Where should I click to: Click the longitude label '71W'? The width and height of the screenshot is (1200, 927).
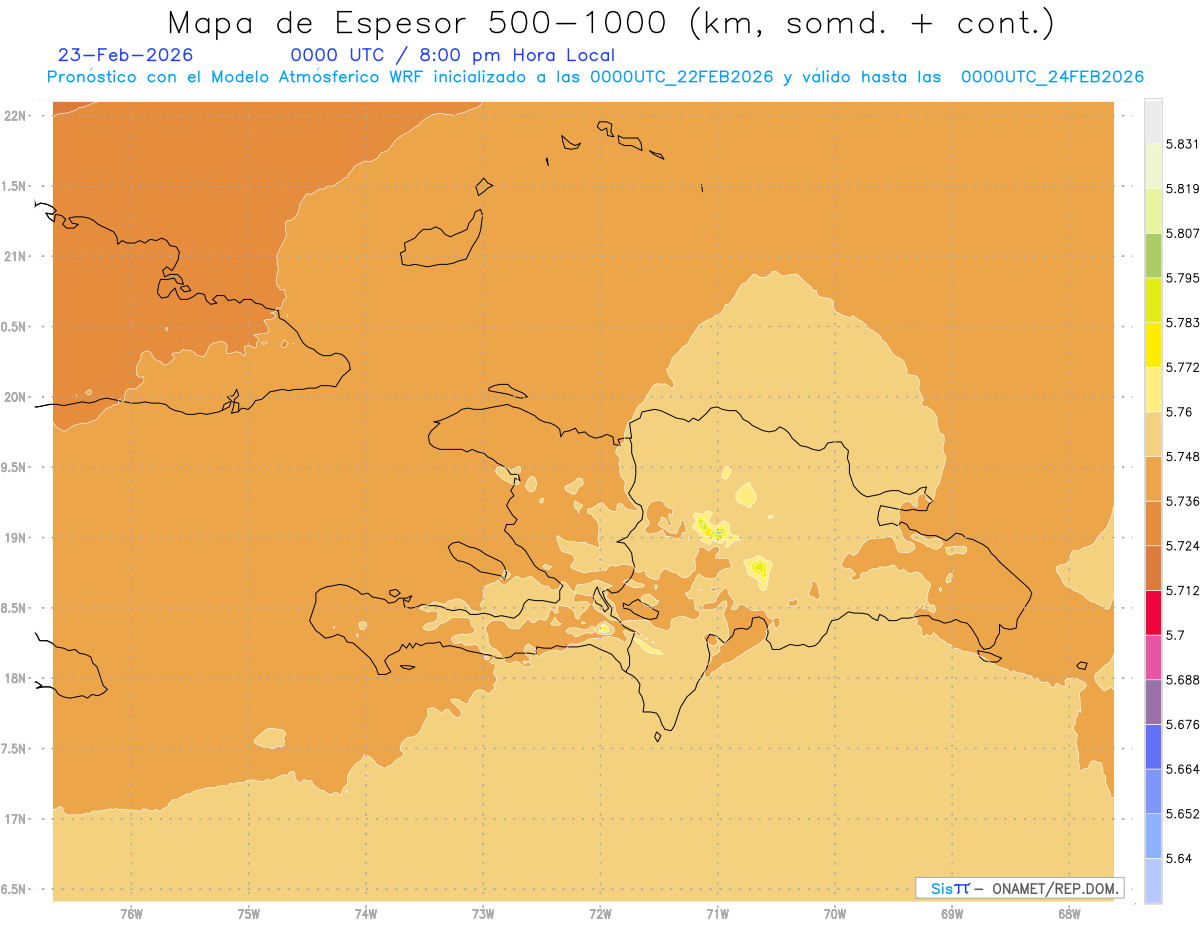[718, 913]
